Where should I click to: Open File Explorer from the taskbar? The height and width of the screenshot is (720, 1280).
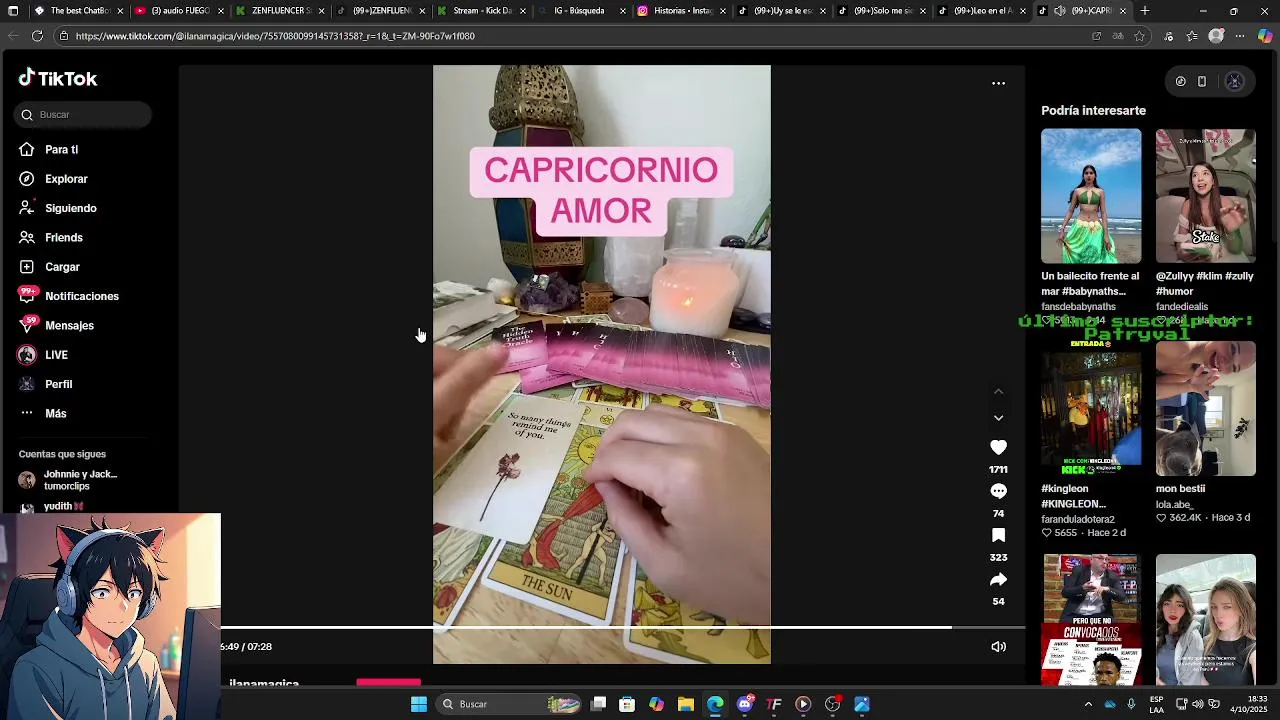tap(686, 704)
